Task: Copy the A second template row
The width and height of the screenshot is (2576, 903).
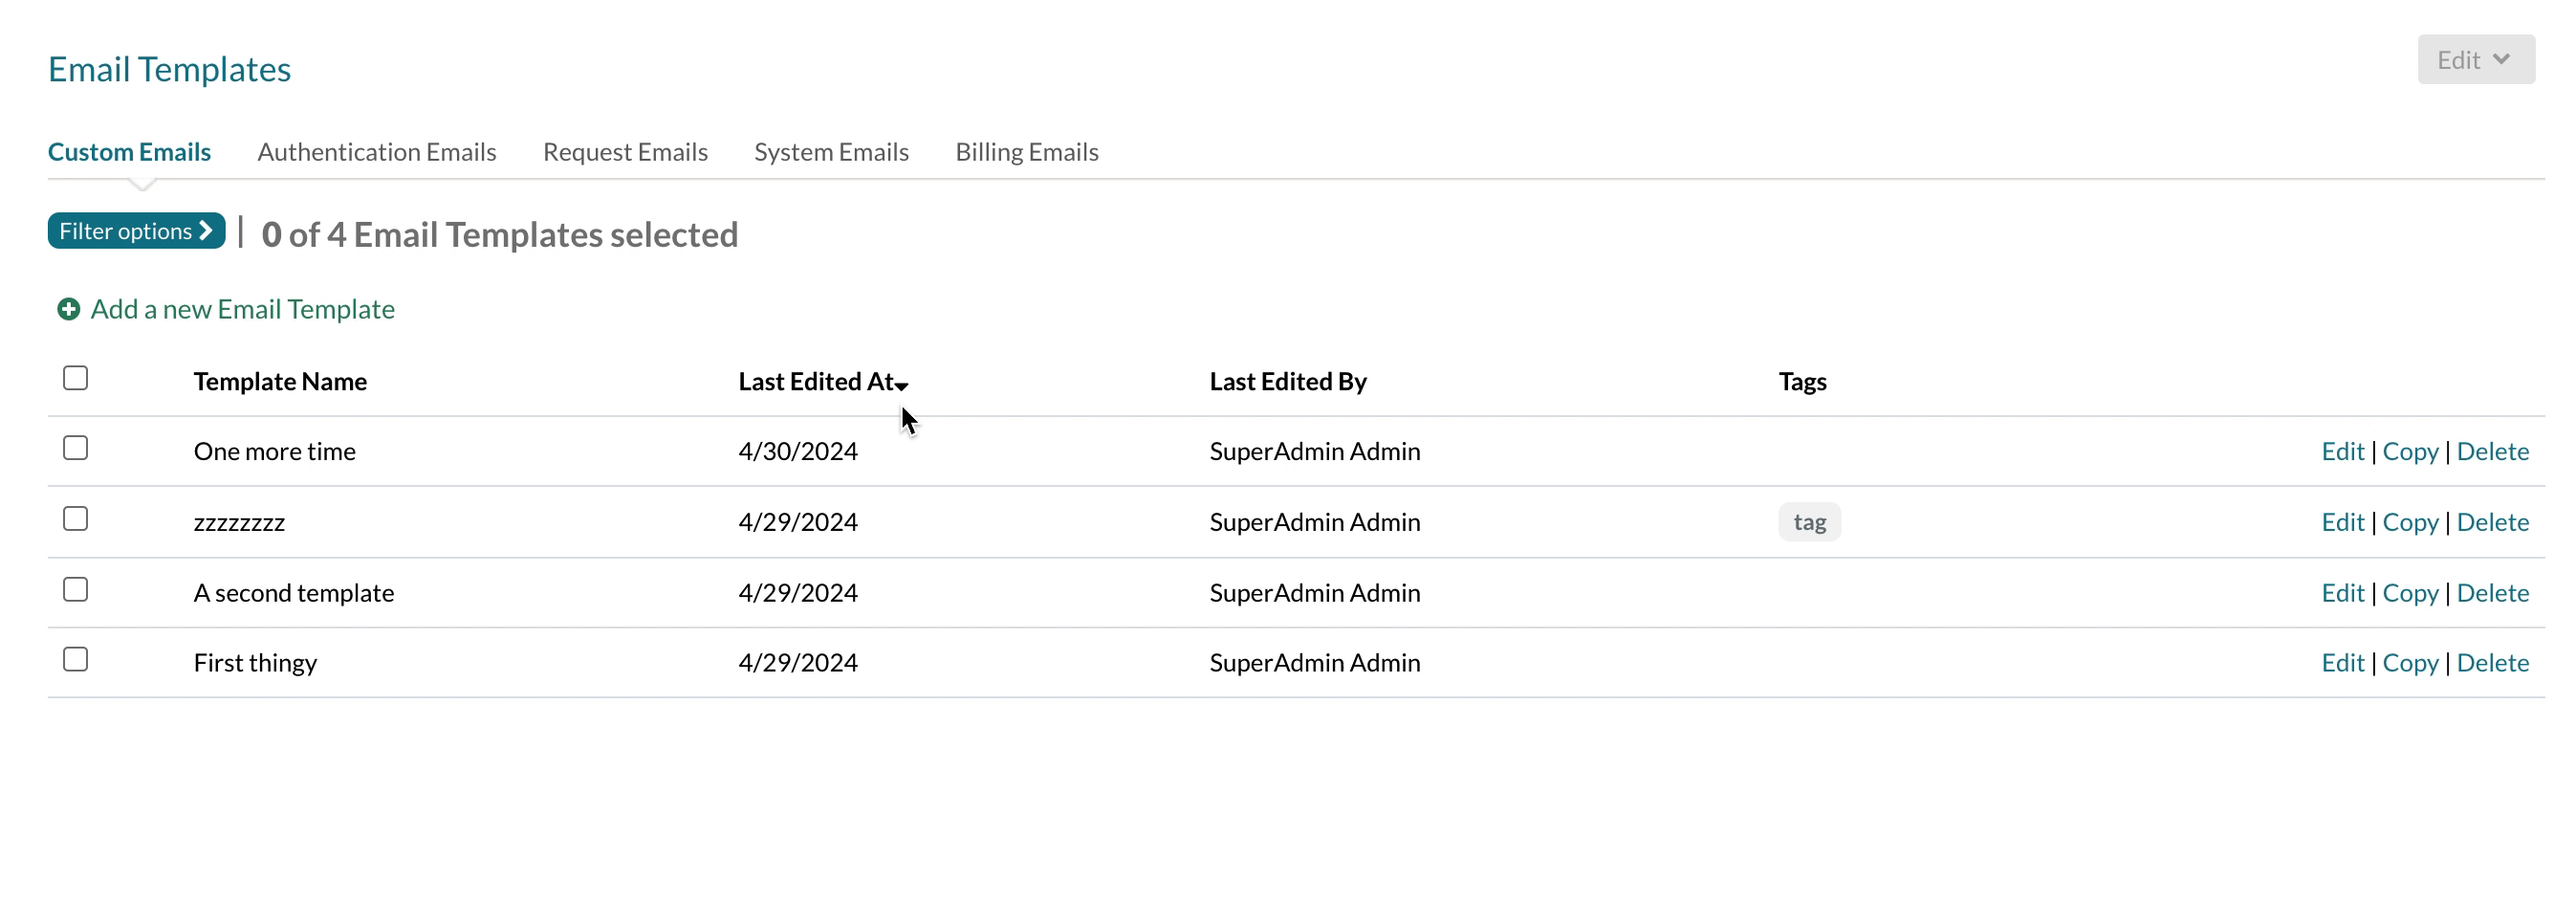Action: [x=2409, y=593]
